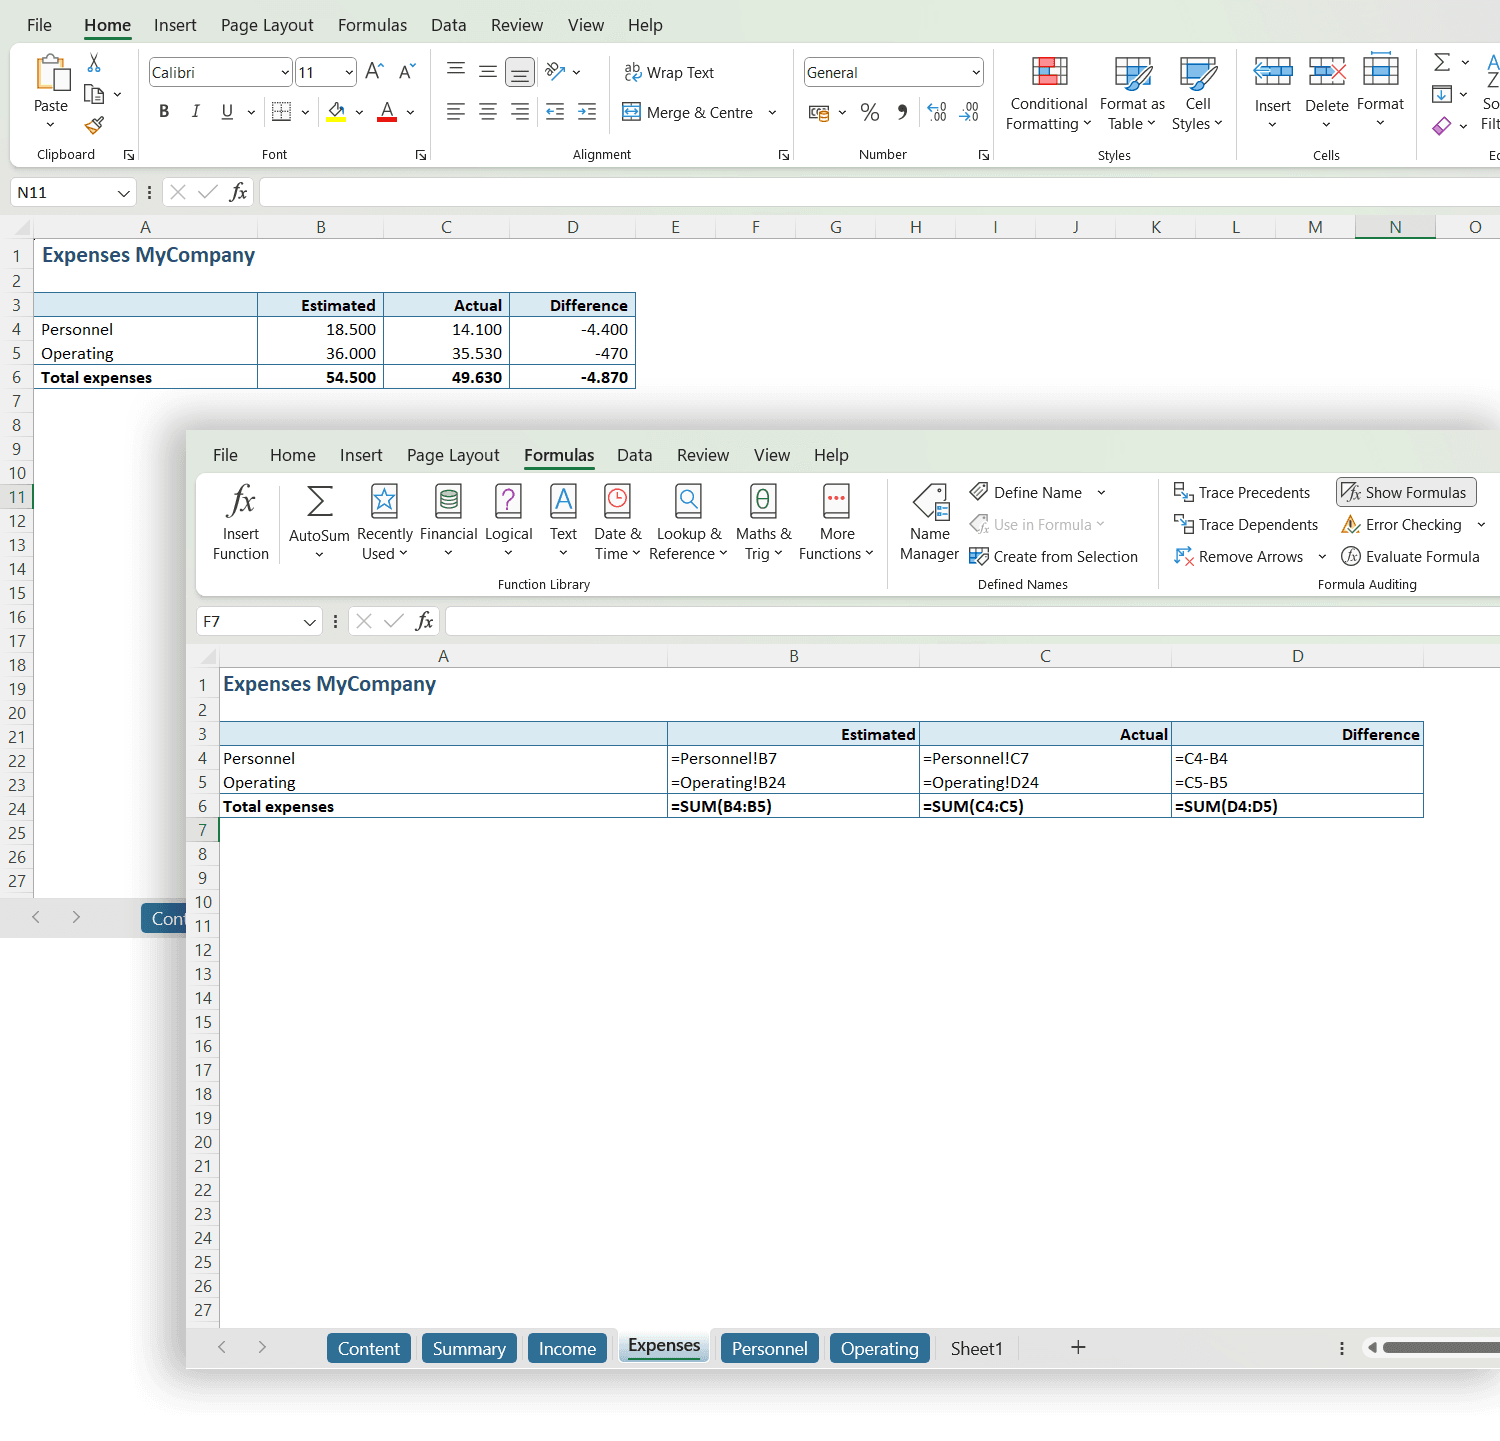Toggle bold formatting
The image size is (1500, 1441).
tap(164, 111)
